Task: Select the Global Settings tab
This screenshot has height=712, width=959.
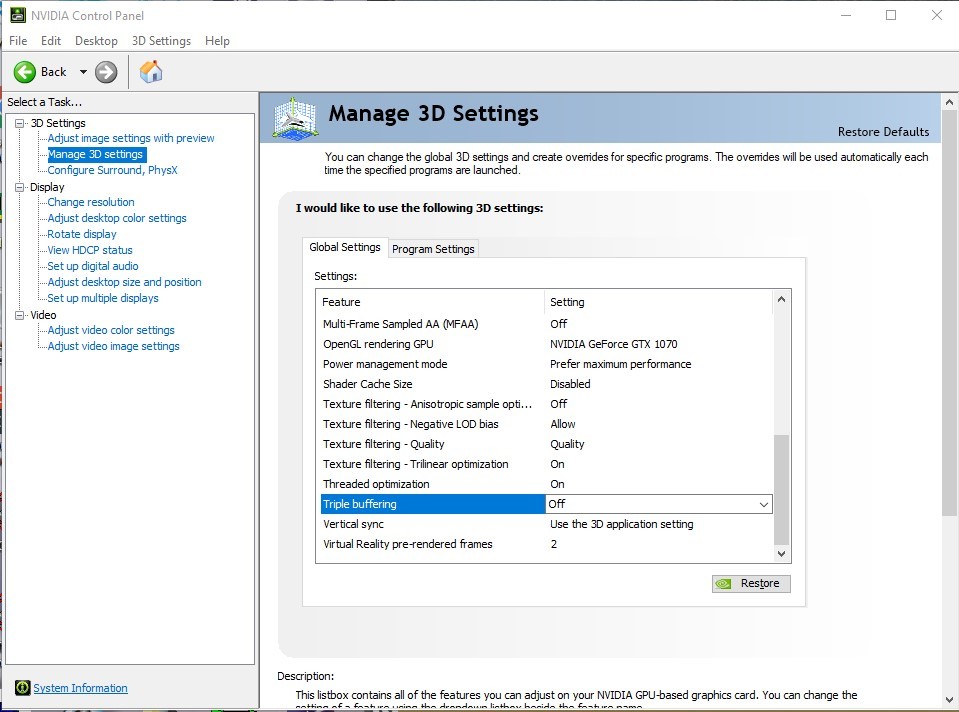Action: point(345,247)
